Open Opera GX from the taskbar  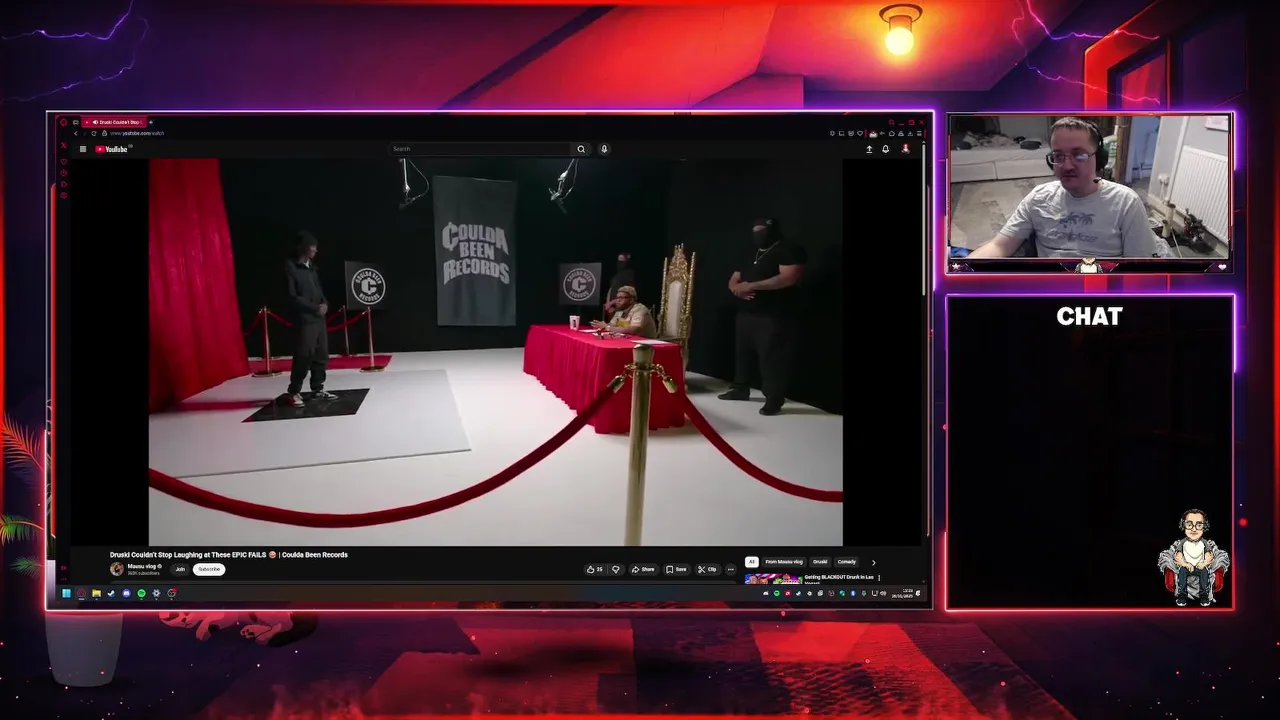[x=81, y=593]
